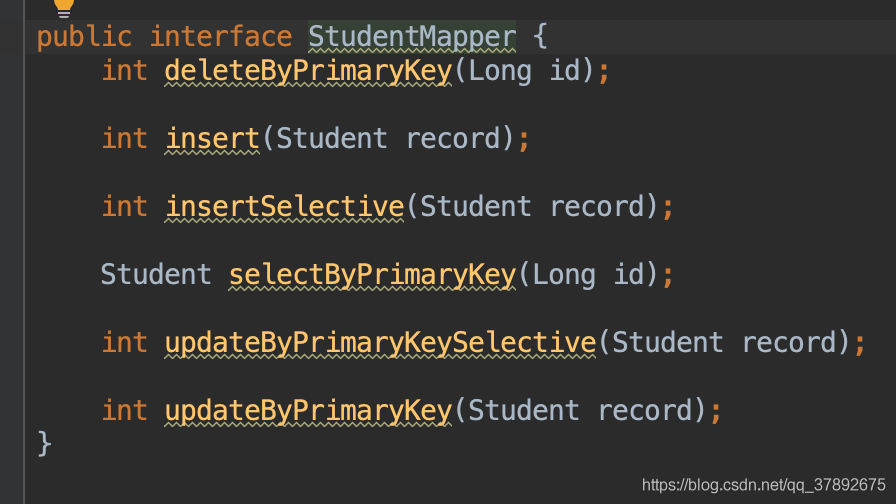The width and height of the screenshot is (896, 504).
Task: Click the selectByPrimaryKey method name
Action: (372, 274)
